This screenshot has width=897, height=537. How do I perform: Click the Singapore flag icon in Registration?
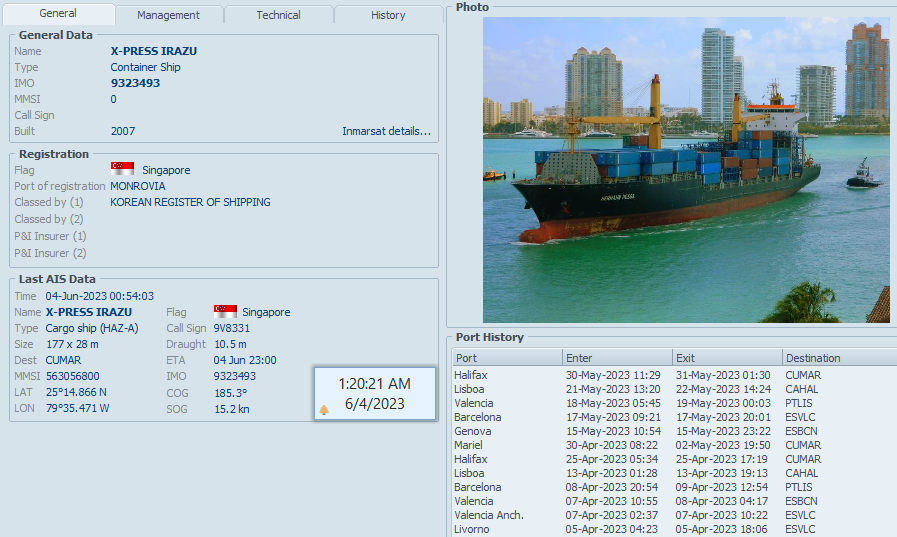point(122,169)
